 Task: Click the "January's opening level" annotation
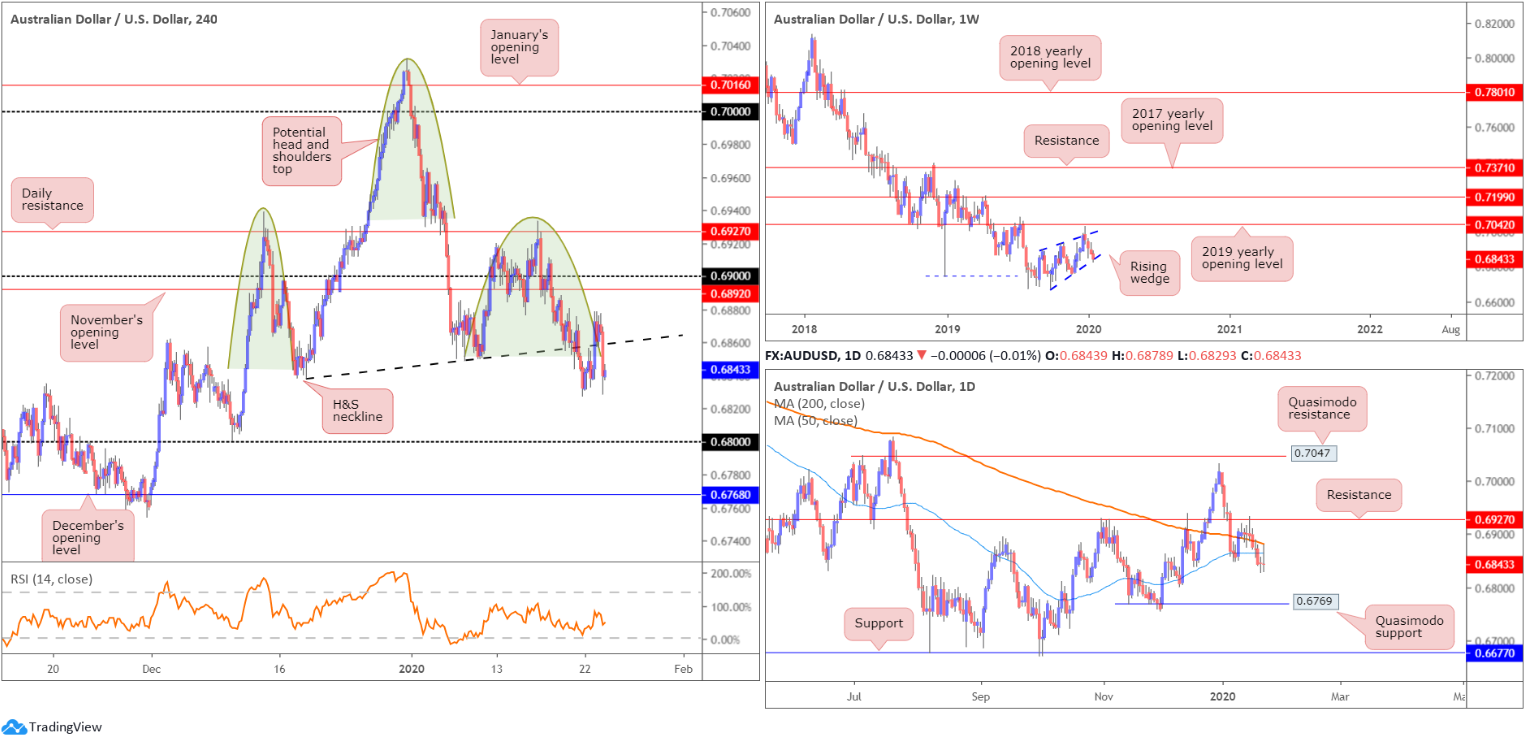point(519,47)
